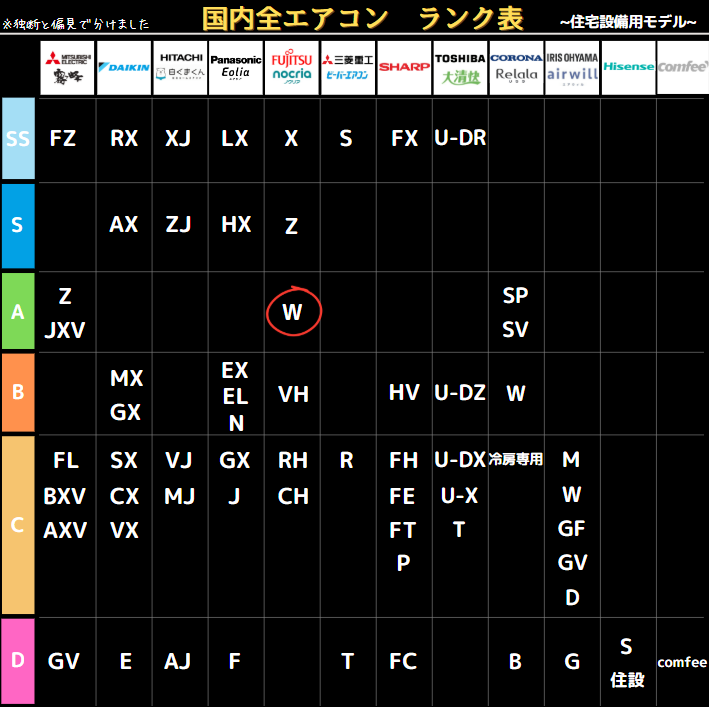Select FZ in the Mitsubishi Electric column
Viewport: 709px width, 707px height.
(x=63, y=138)
